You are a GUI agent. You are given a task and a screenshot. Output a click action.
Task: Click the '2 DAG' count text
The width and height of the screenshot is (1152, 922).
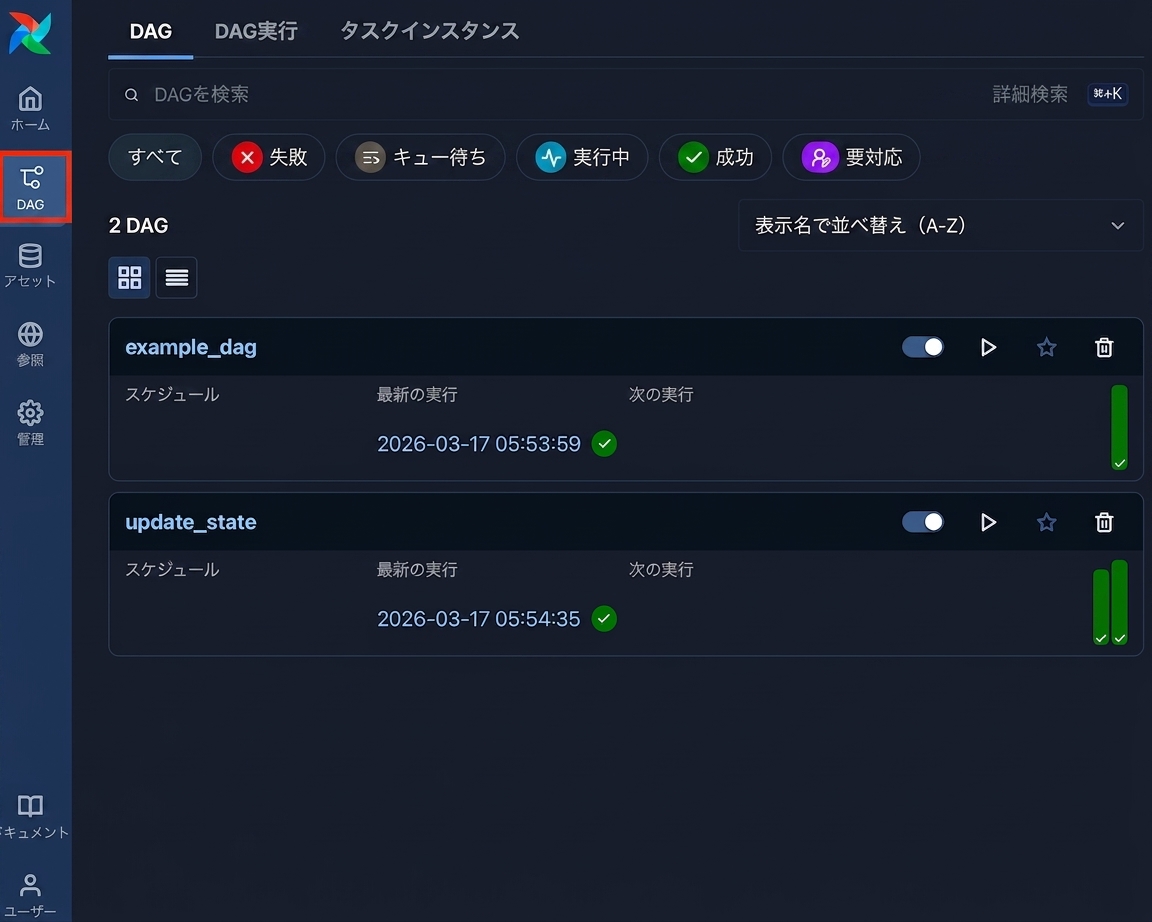coord(139,226)
